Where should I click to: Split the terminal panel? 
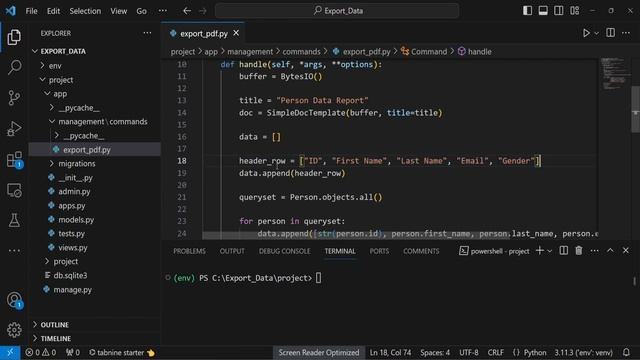coord(563,251)
